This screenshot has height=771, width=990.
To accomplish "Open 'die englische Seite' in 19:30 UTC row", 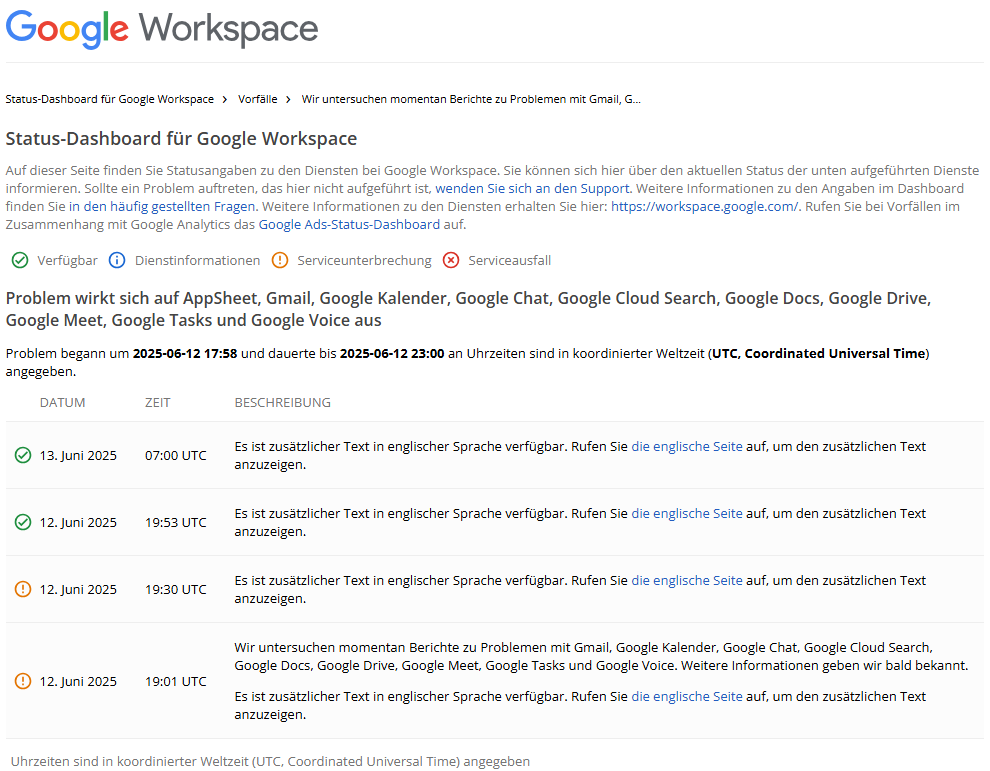I will click(x=687, y=580).
